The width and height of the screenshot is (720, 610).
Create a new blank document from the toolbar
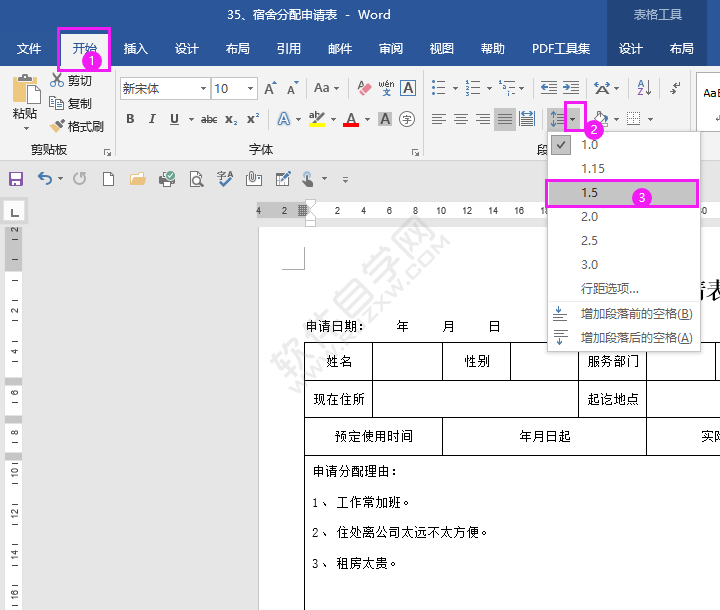click(108, 179)
